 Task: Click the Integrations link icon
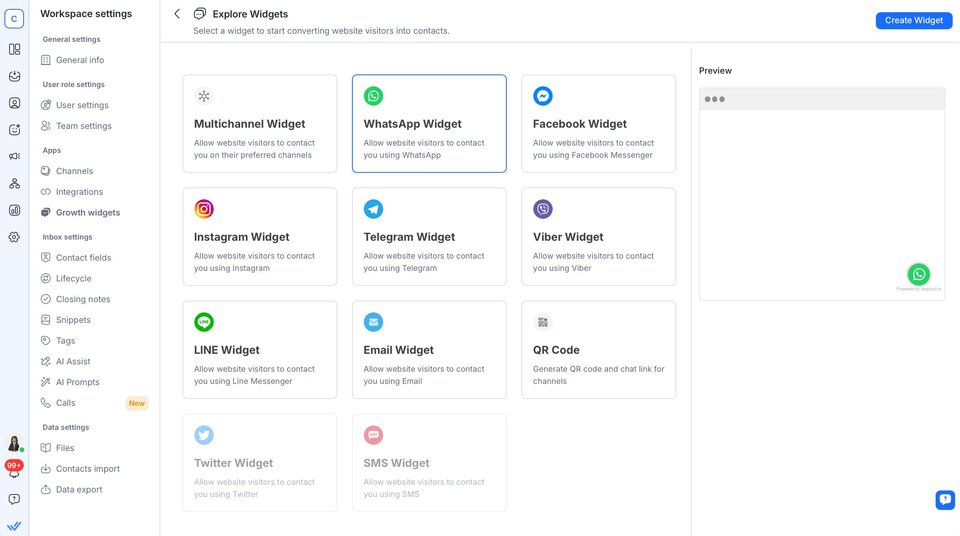click(x=45, y=192)
